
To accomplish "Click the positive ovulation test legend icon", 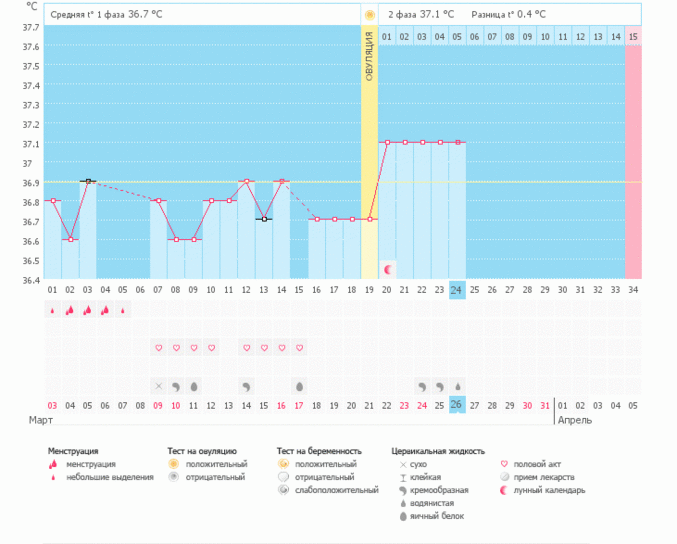I will coord(173,464).
